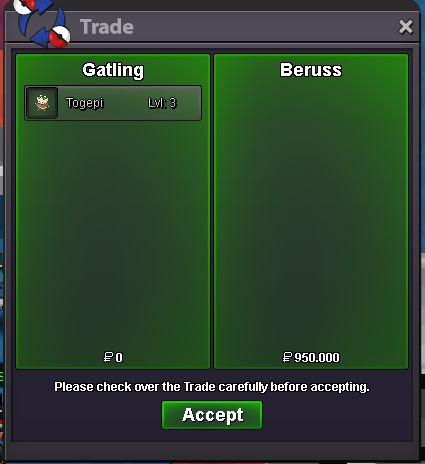This screenshot has height=464, width=425.
Task: Select the Togepi name in Gatling's offer
Action: [85, 103]
